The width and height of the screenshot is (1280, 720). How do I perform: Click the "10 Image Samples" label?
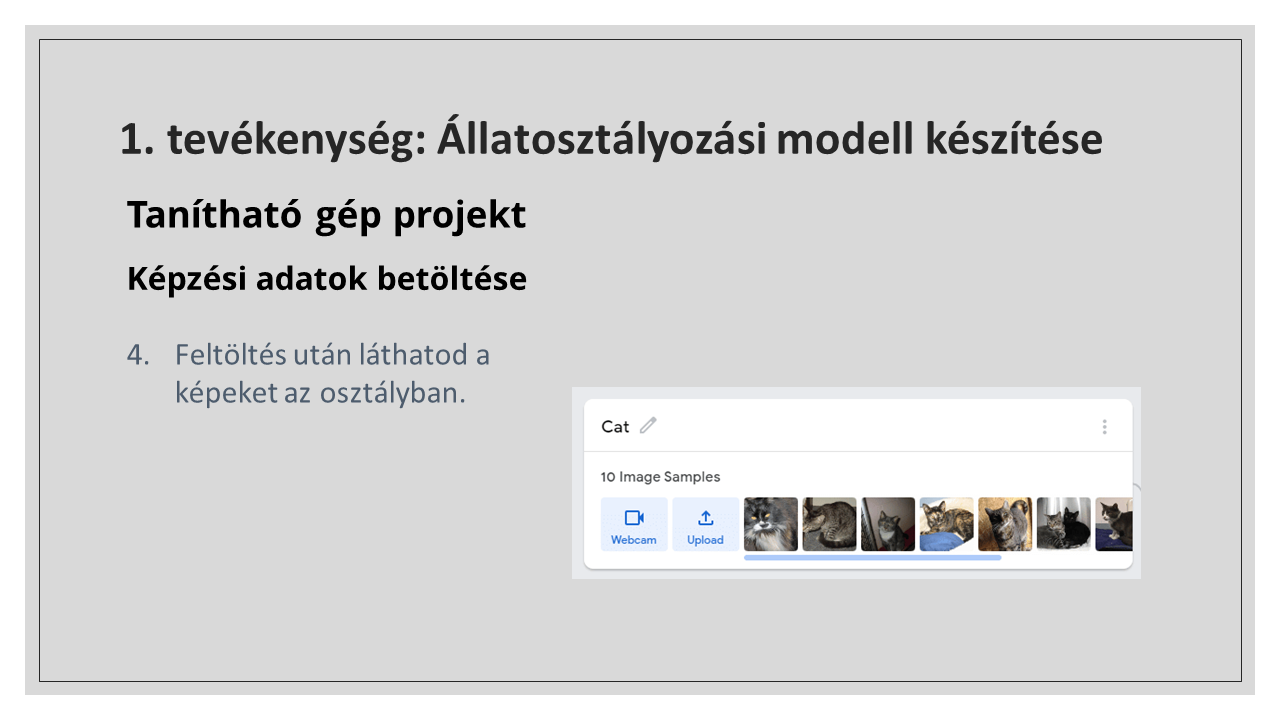click(660, 477)
